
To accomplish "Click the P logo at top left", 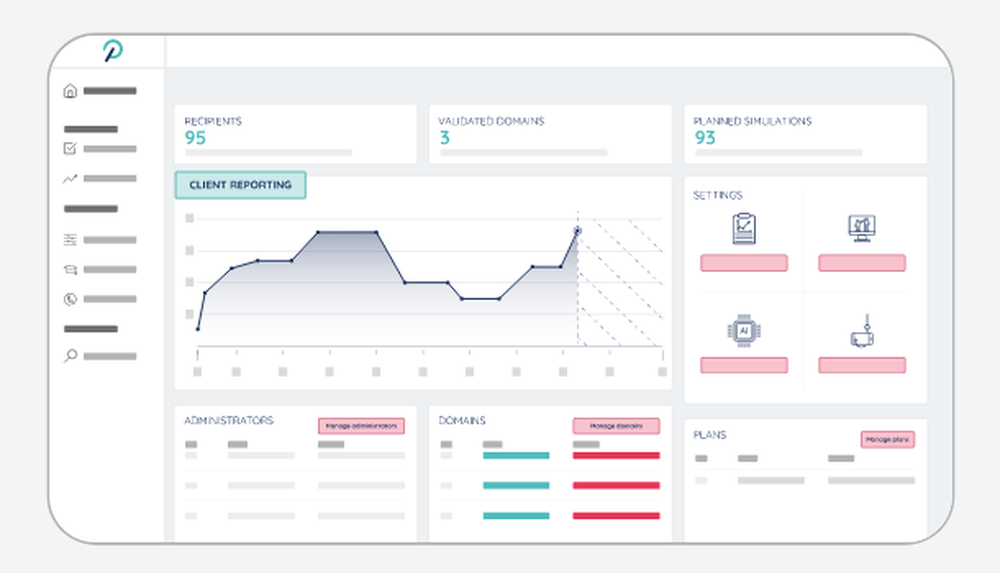I will (x=113, y=50).
